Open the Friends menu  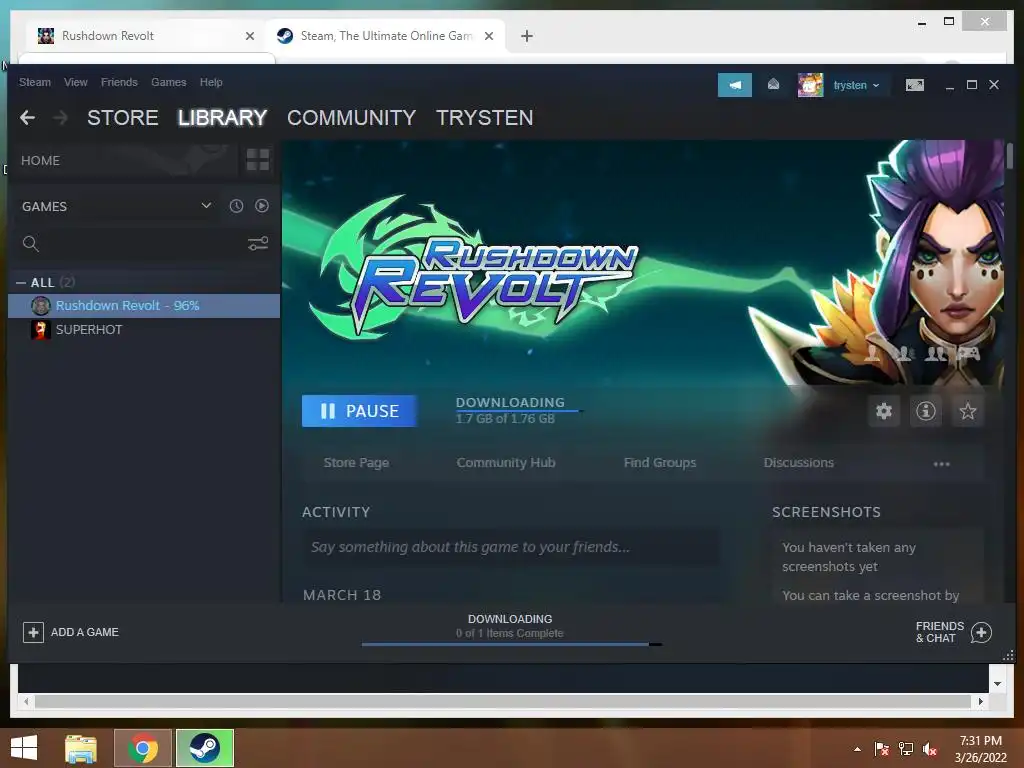click(119, 82)
